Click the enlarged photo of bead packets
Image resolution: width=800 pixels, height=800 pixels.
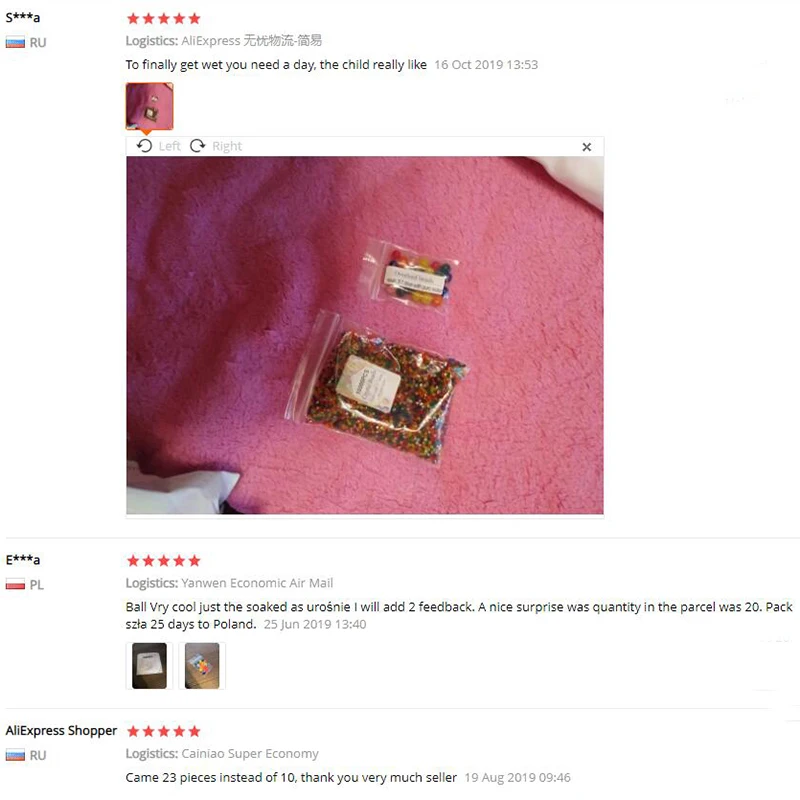[x=365, y=335]
